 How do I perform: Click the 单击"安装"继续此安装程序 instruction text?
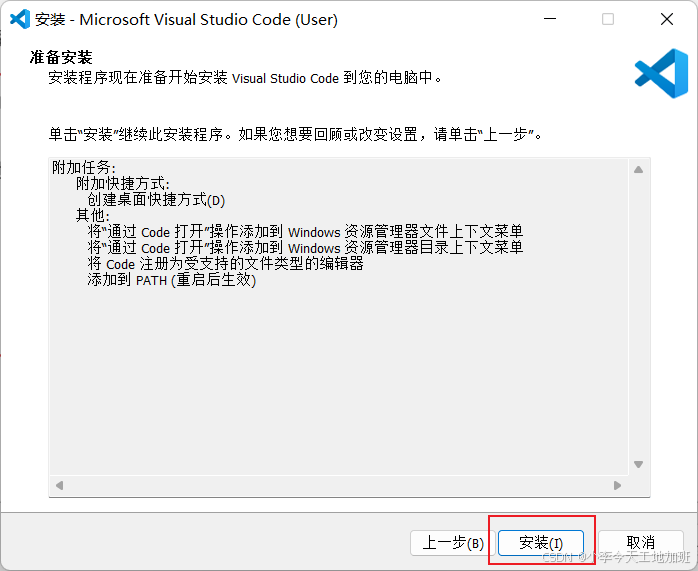click(296, 134)
